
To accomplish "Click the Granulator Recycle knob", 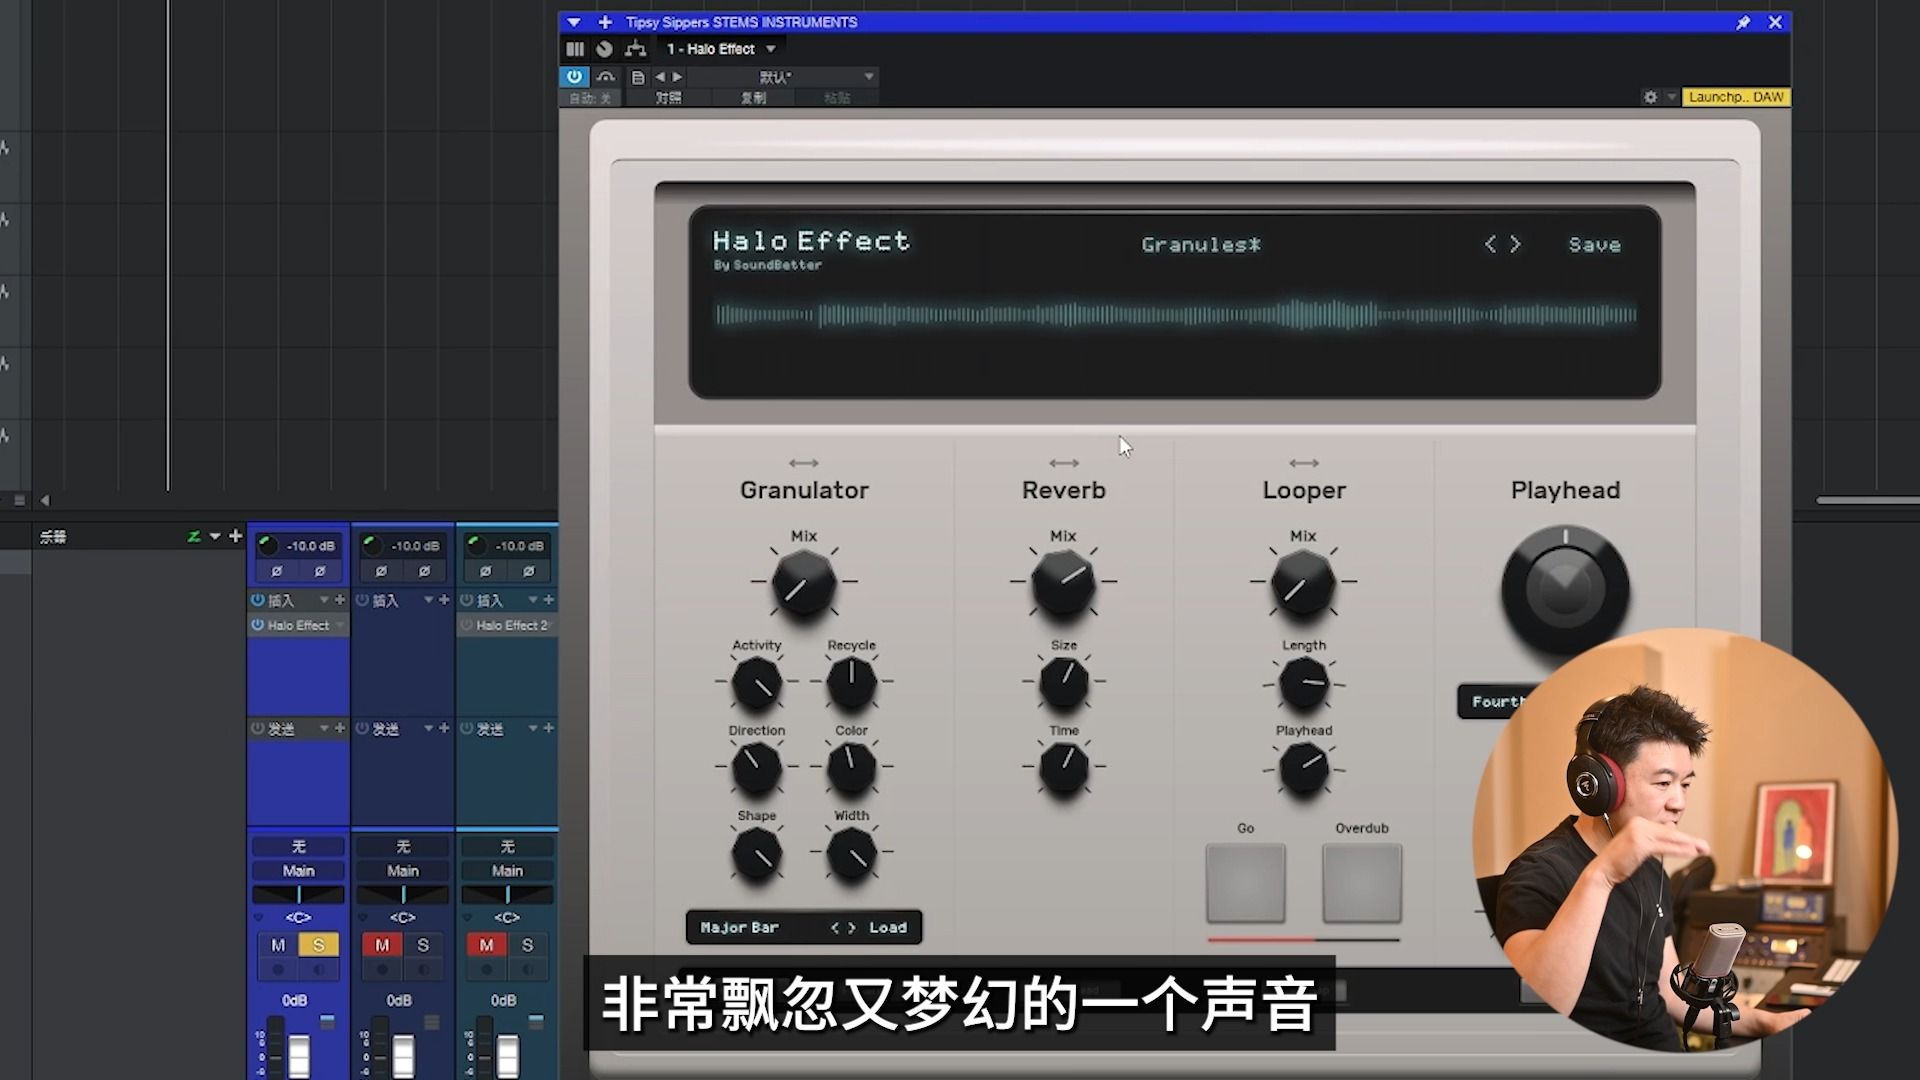I will tap(851, 685).
